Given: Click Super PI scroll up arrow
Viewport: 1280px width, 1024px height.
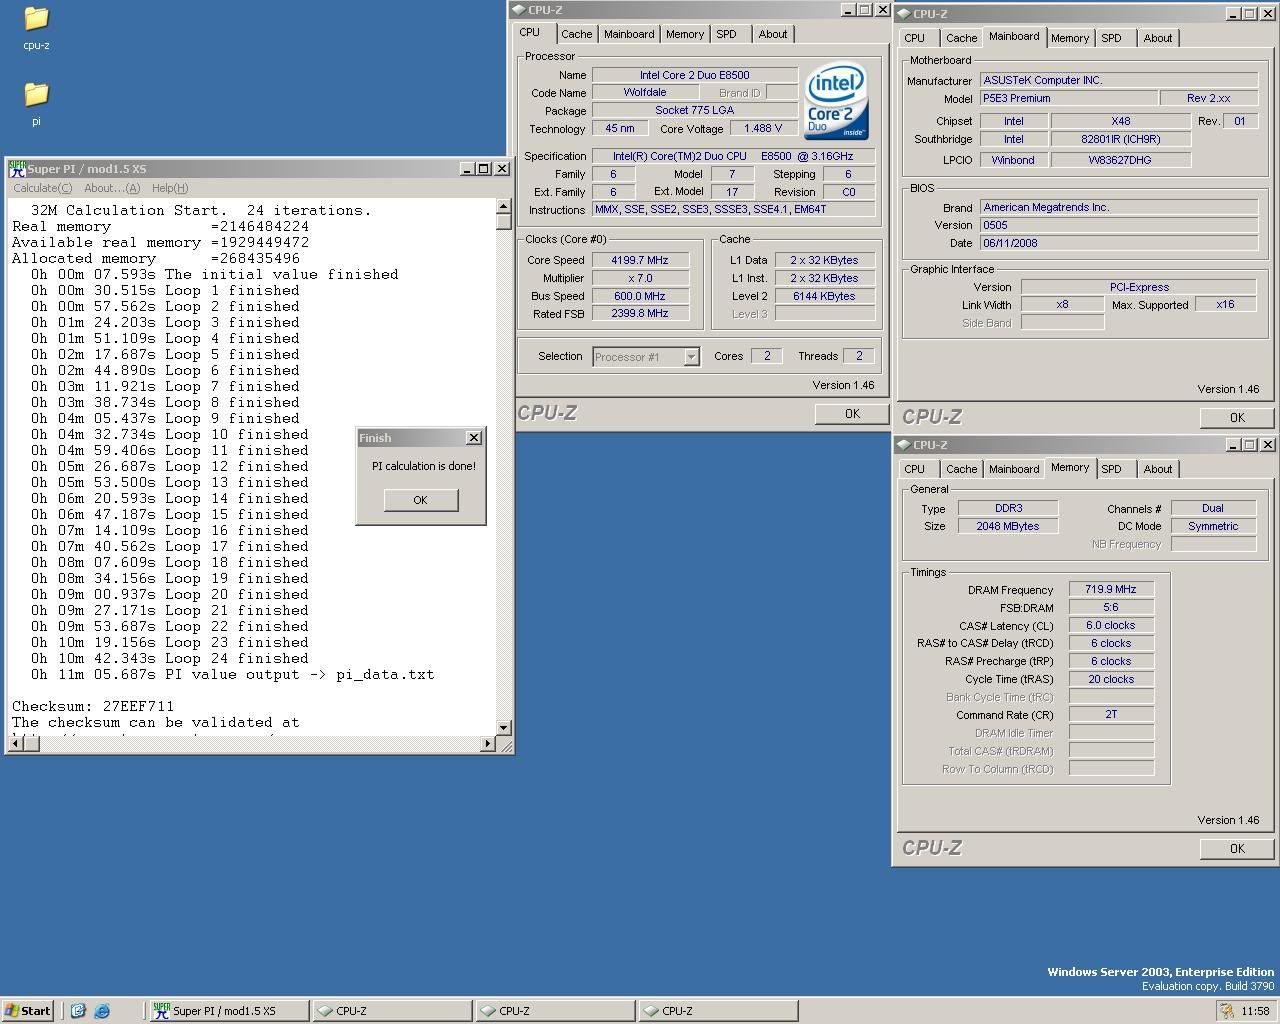Looking at the screenshot, I should click(x=504, y=206).
